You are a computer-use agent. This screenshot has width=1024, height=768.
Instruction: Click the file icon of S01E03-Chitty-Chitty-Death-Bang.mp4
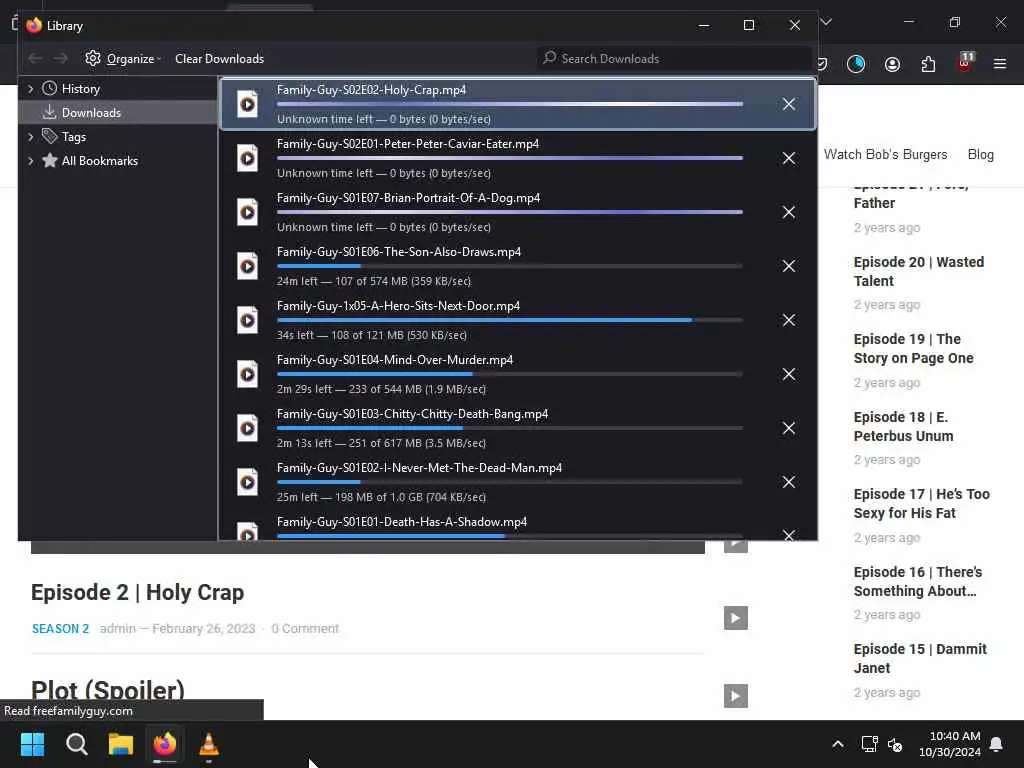[x=248, y=428]
